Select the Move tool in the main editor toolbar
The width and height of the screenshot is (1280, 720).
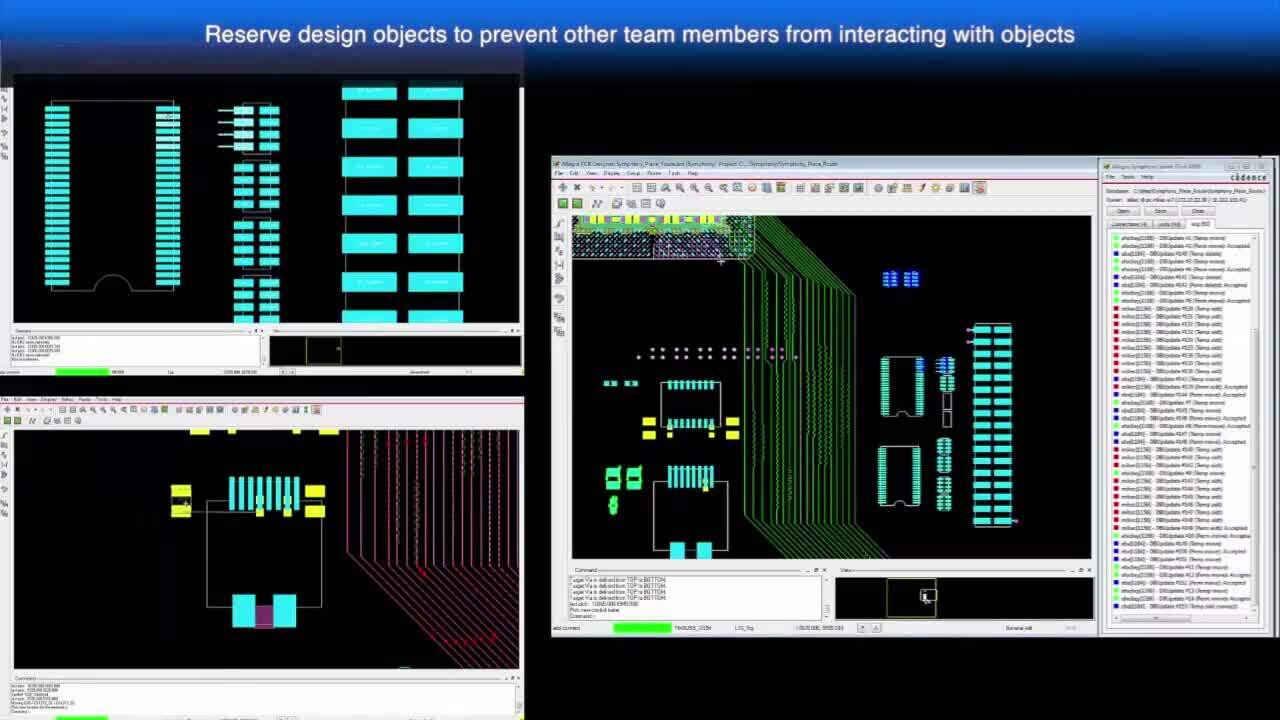click(x=563, y=188)
